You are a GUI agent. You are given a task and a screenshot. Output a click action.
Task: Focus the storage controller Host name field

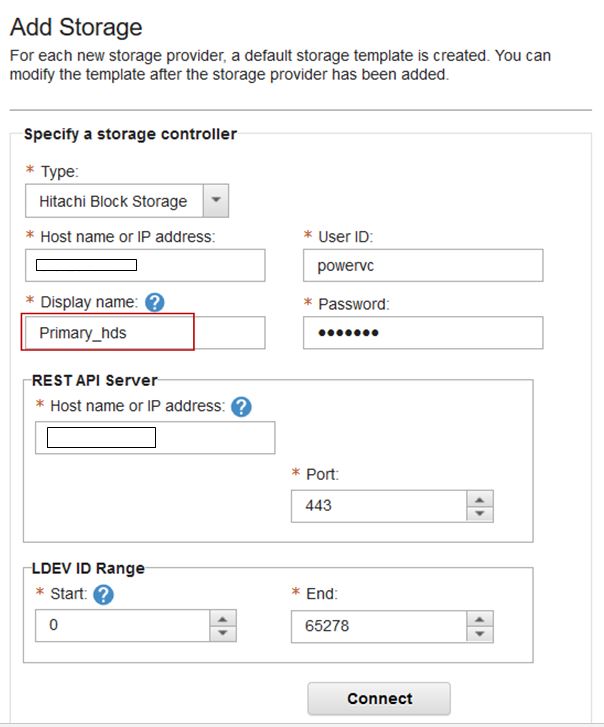click(x=145, y=265)
